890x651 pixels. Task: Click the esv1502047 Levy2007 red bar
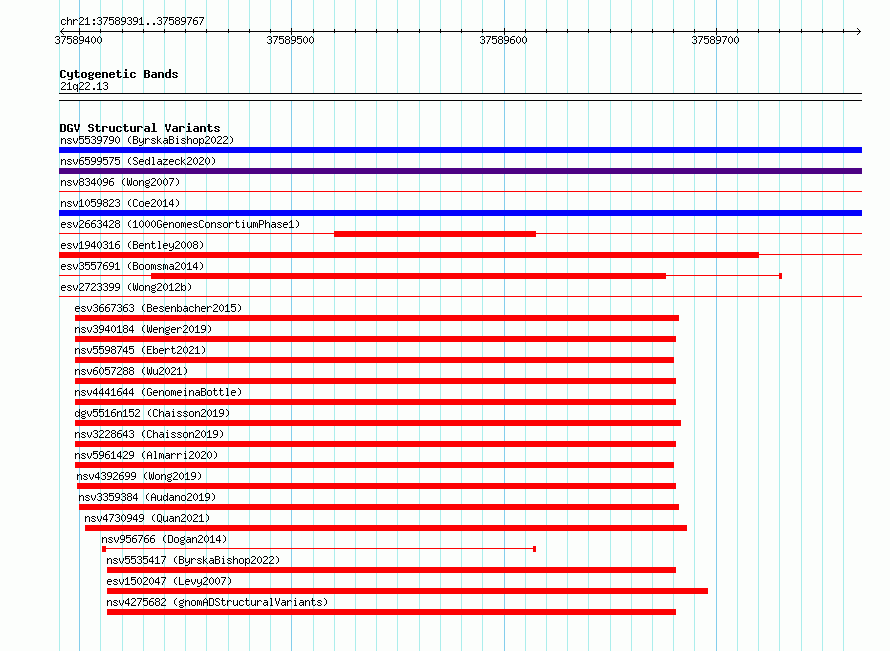coord(408,591)
